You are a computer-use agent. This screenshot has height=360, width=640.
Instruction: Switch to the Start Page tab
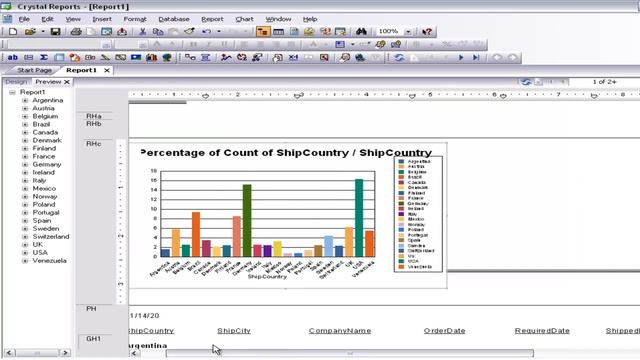34,70
